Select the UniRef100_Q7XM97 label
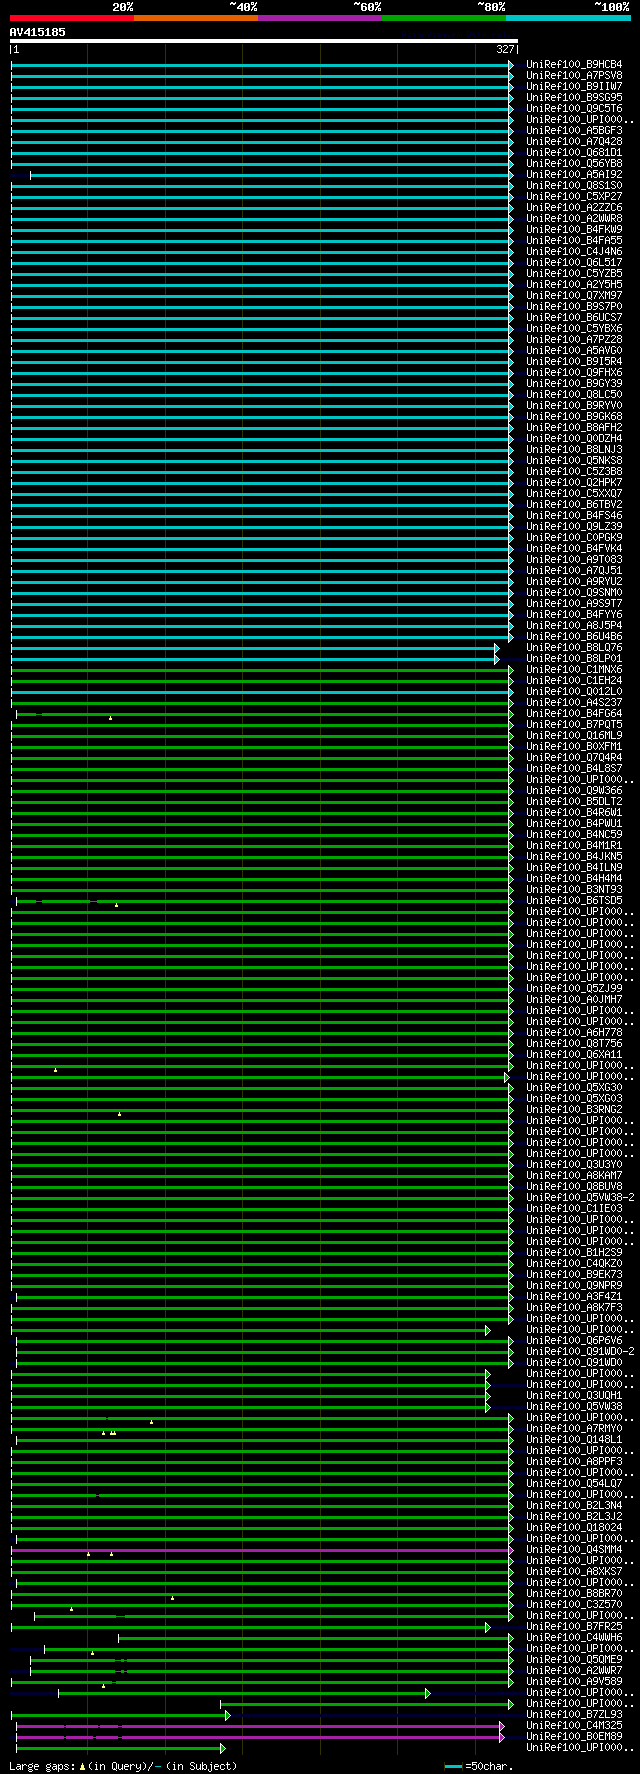This screenshot has height=1774, width=640. [574, 296]
